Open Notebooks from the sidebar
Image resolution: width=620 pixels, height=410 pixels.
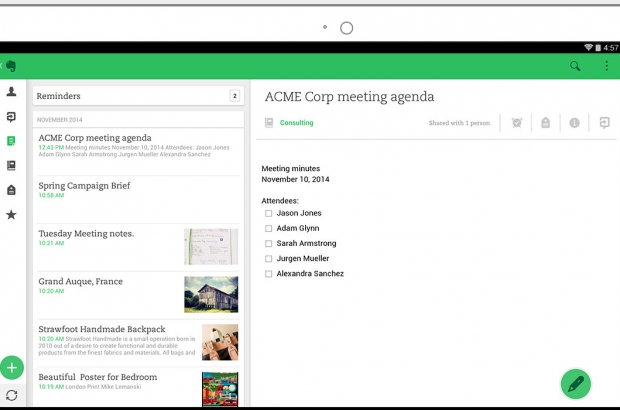11,165
